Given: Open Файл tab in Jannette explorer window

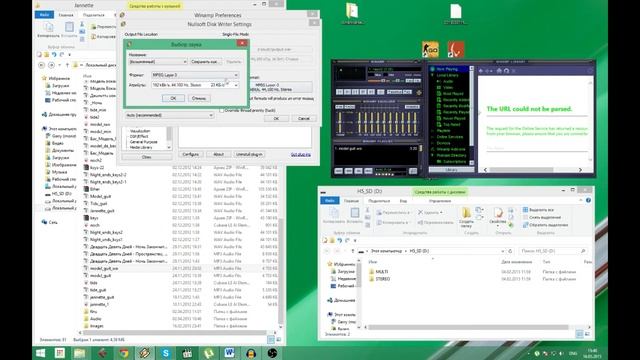Looking at the screenshot, I should coord(44,15).
